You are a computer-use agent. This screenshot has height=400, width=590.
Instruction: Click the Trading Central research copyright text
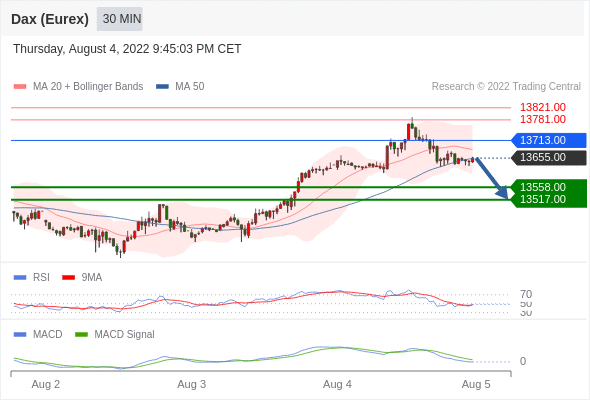(x=506, y=87)
